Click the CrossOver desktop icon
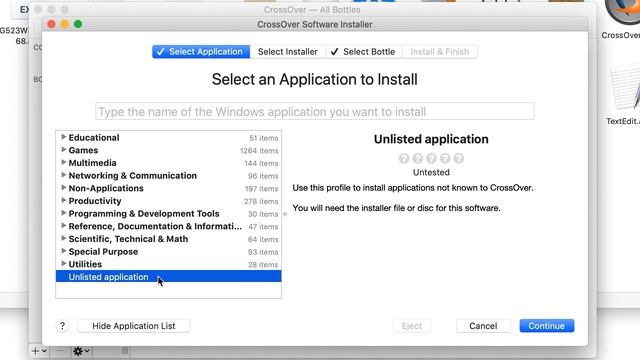Viewport: 640px width, 360px height. tap(622, 18)
